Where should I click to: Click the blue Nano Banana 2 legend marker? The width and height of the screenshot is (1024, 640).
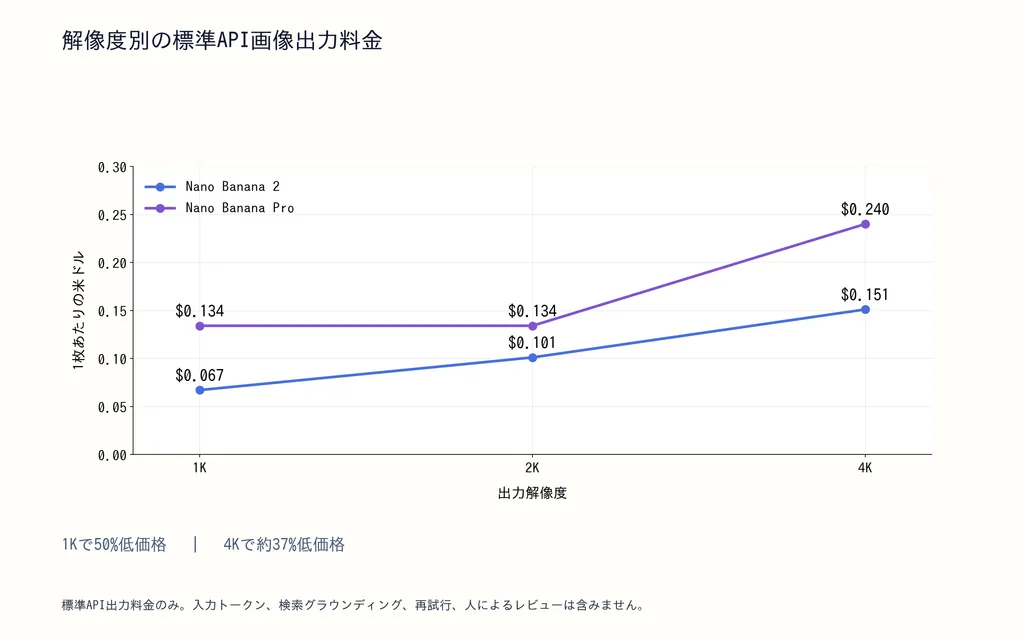160,187
